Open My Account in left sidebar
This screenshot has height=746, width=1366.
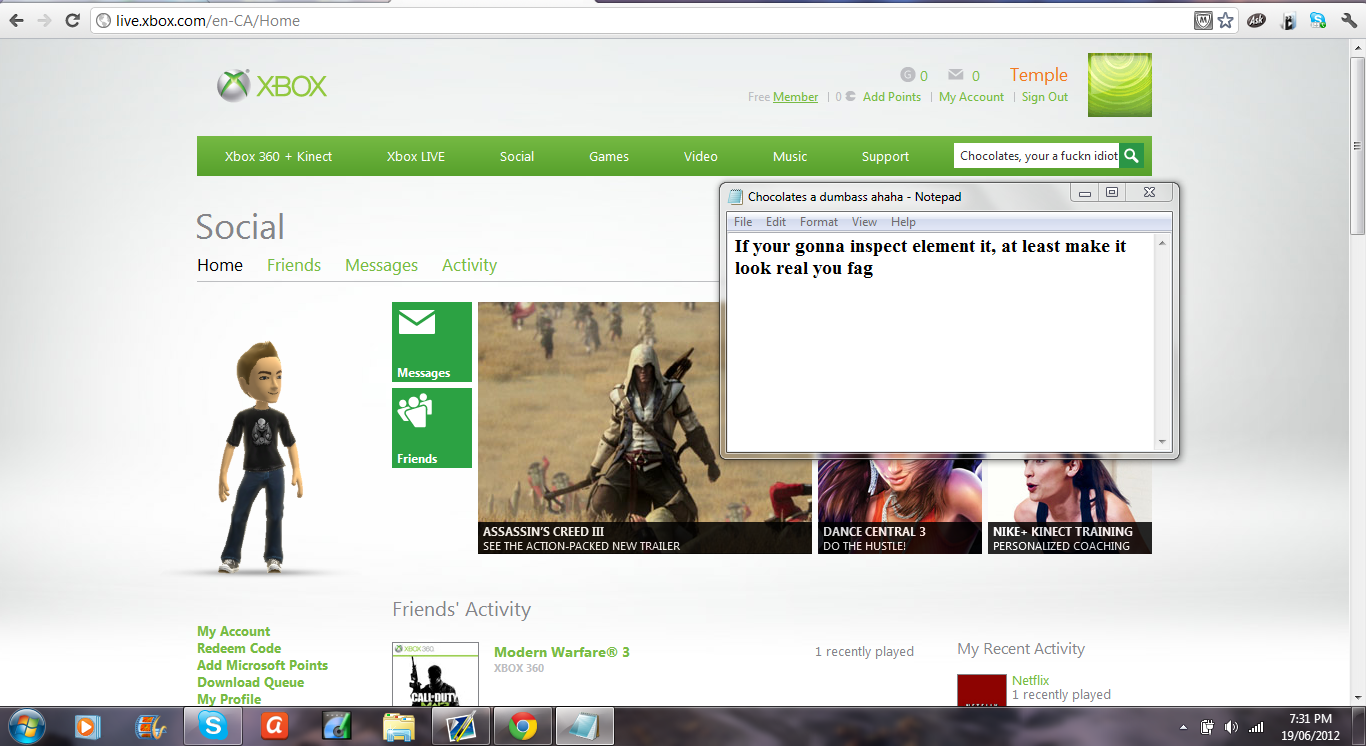pyautogui.click(x=233, y=631)
